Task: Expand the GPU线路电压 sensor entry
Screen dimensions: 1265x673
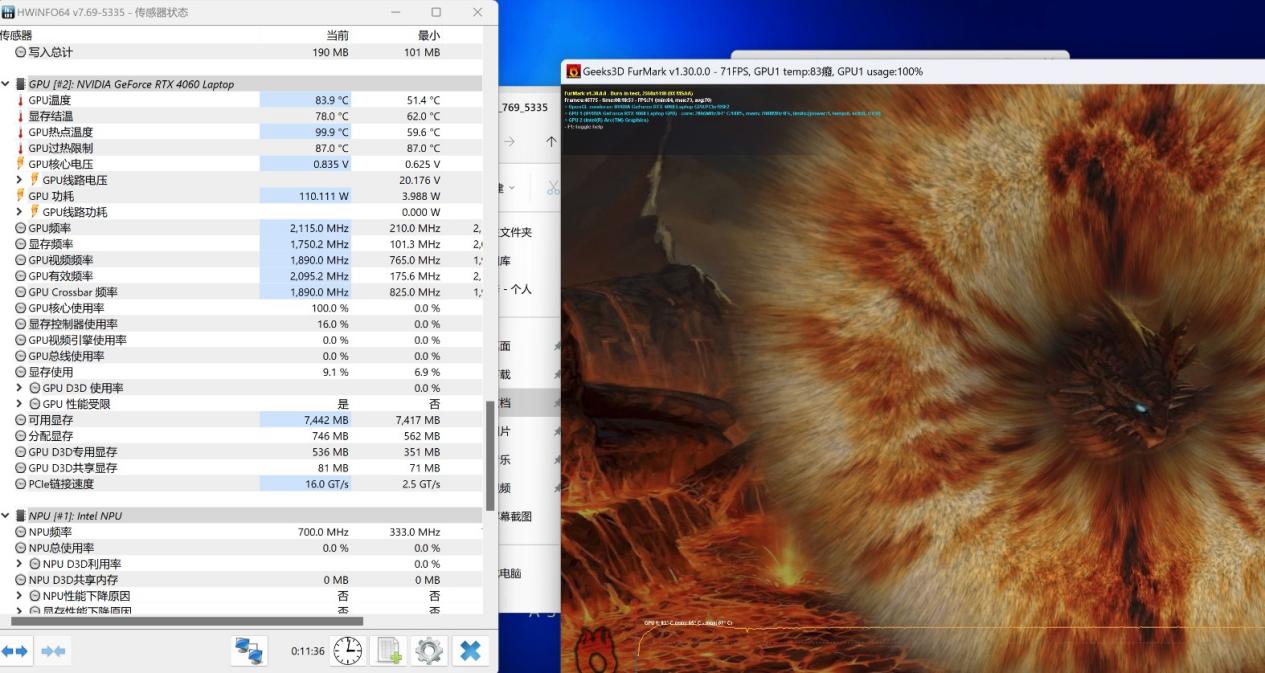Action: 20,179
